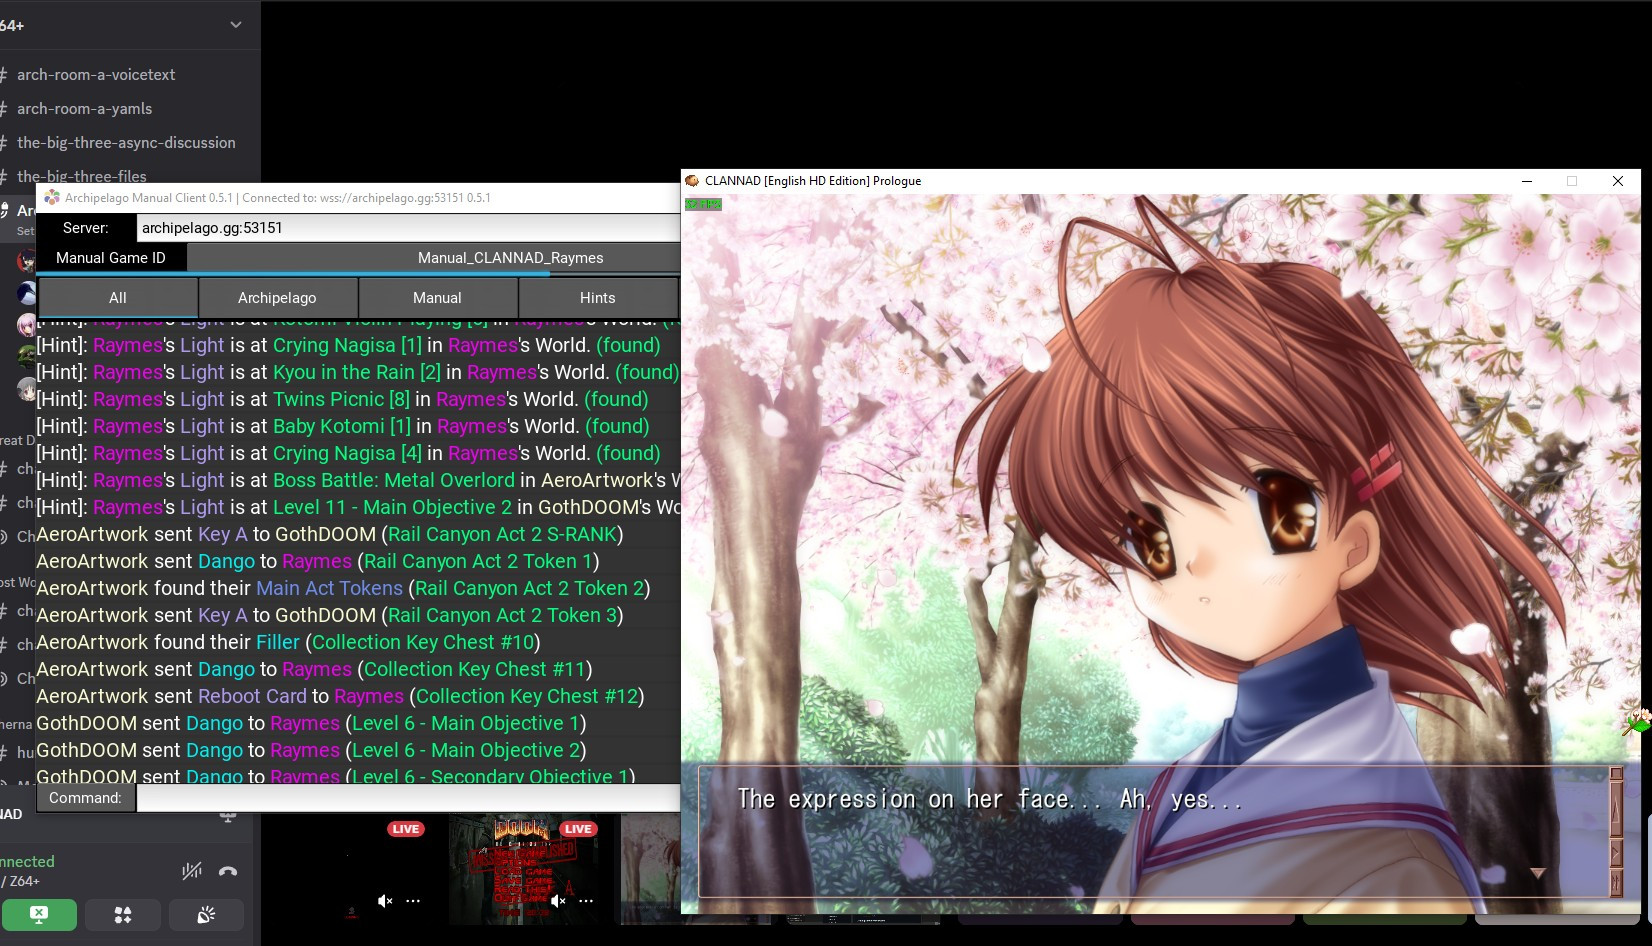The width and height of the screenshot is (1652, 946).
Task: Click the tall triangle button on CLANNAD textbox
Action: 1615,811
